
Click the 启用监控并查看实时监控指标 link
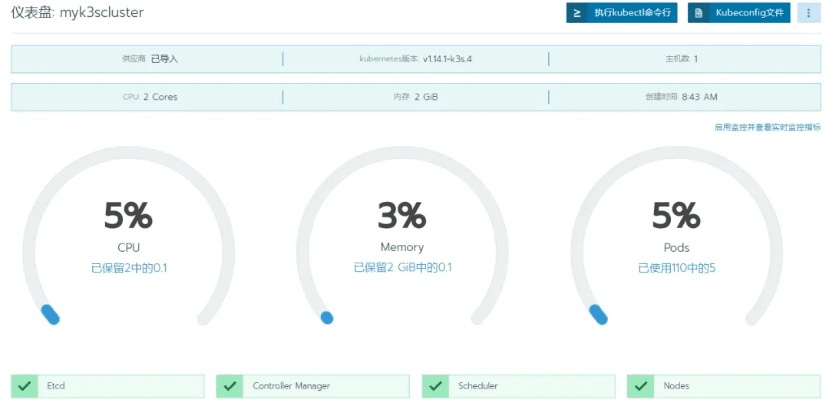coord(767,127)
